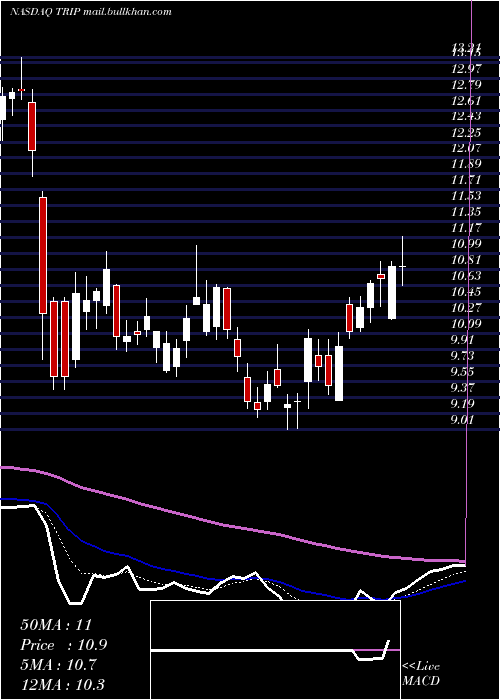500x700 pixels.
Task: Click the 11.53 price axis label
Action: (467, 196)
